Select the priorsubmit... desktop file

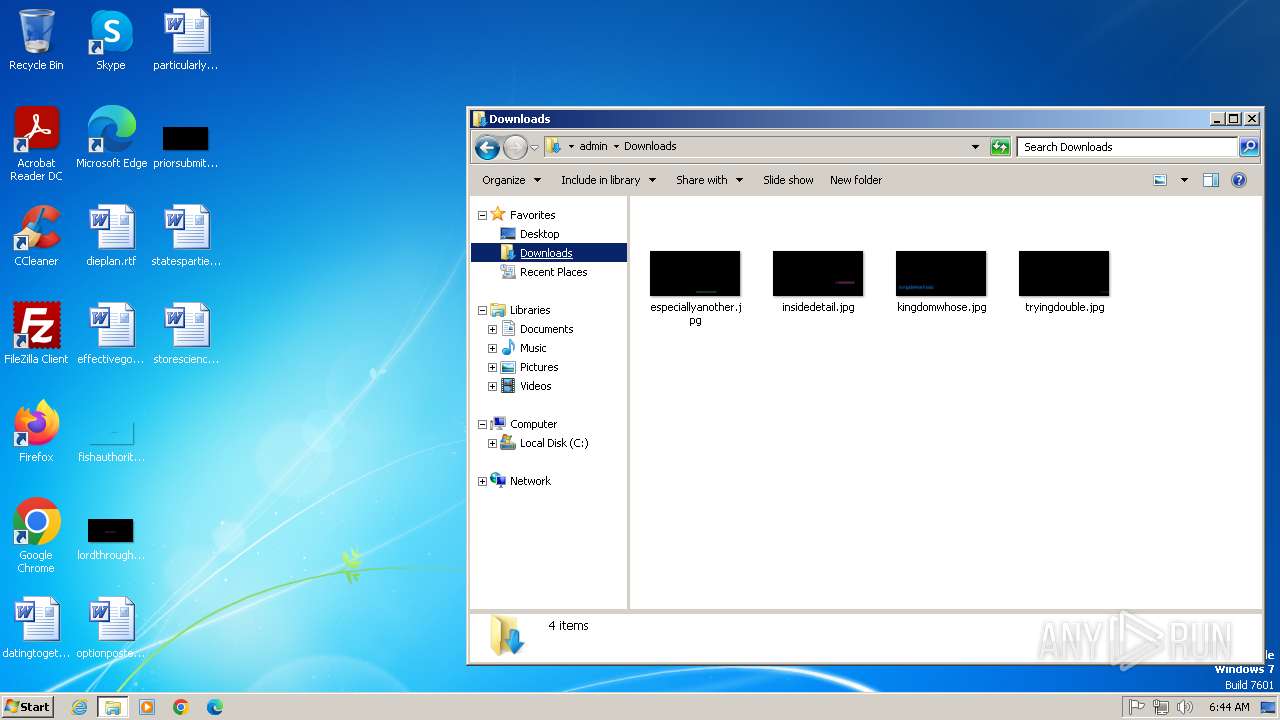[x=186, y=145]
